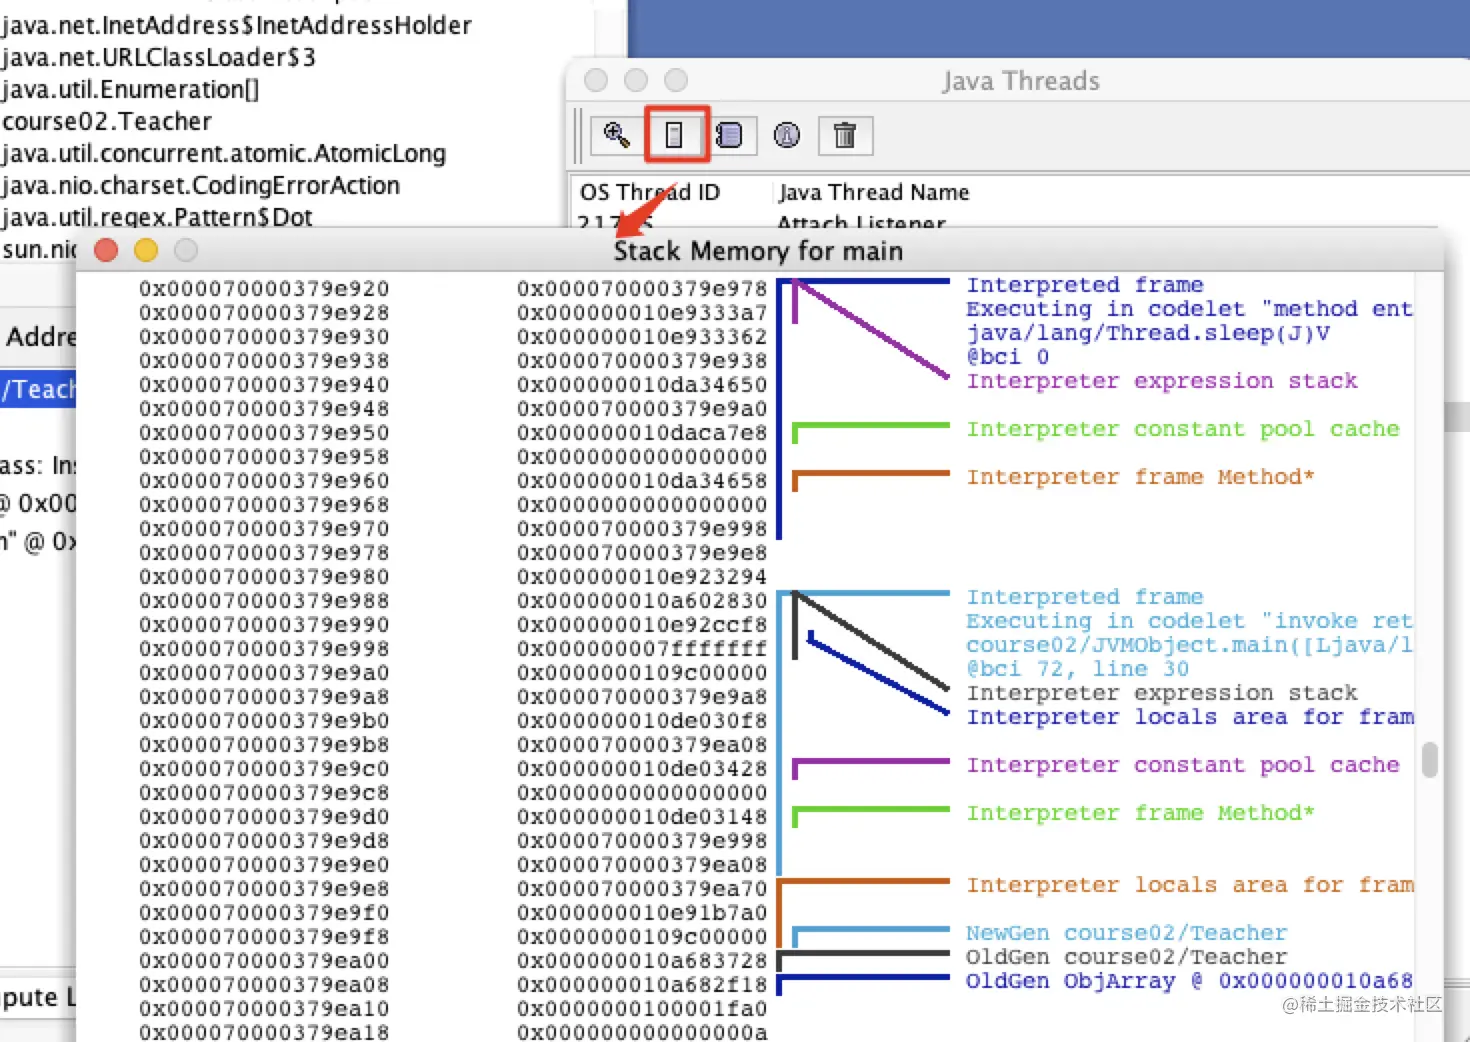The height and width of the screenshot is (1042, 1470).
Task: Click stack value 0x000000010e91b7a0
Action: click(x=642, y=912)
